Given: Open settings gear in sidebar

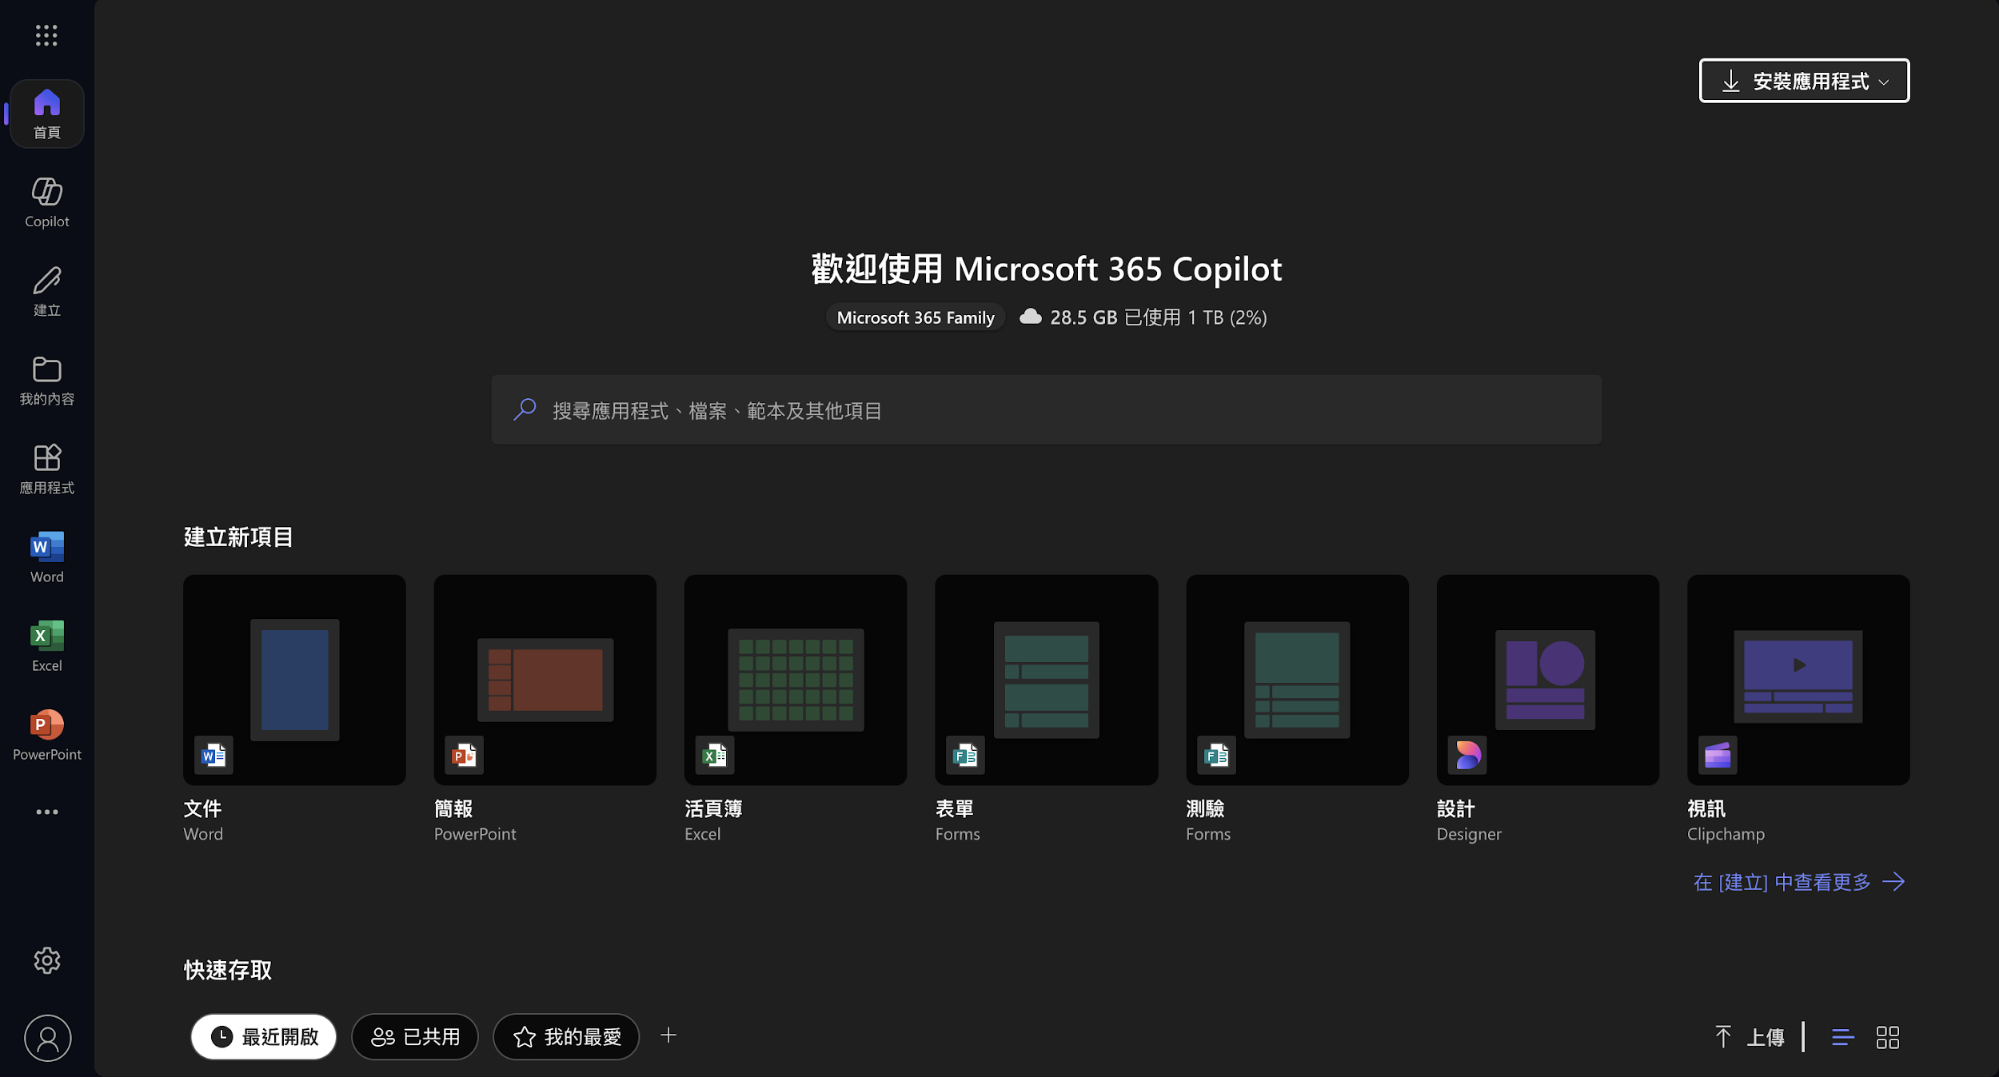Looking at the screenshot, I should 47,961.
